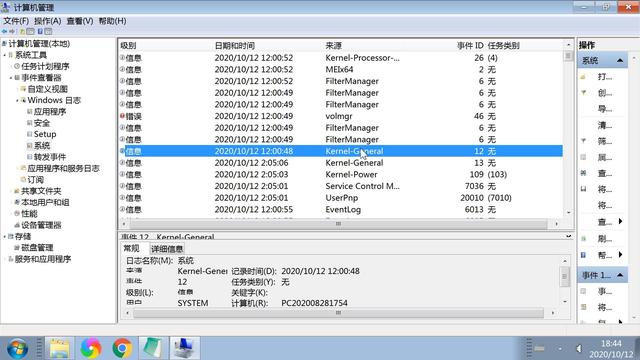
Task: Sort by the 级别 column header
Action: [128, 45]
